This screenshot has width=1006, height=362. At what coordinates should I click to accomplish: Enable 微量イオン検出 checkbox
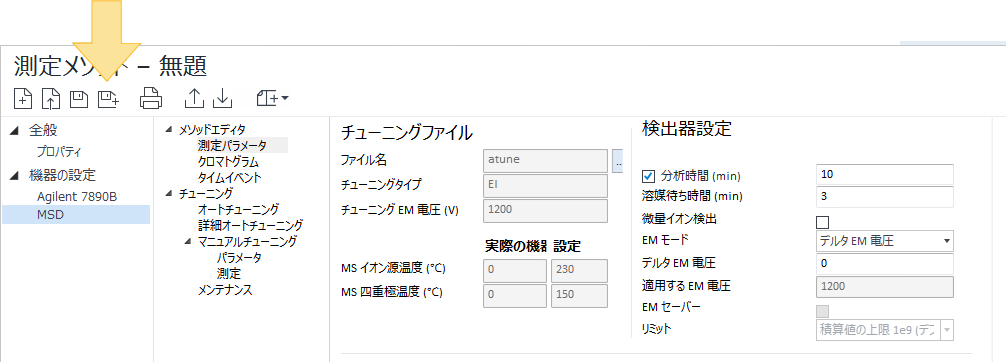[x=823, y=223]
